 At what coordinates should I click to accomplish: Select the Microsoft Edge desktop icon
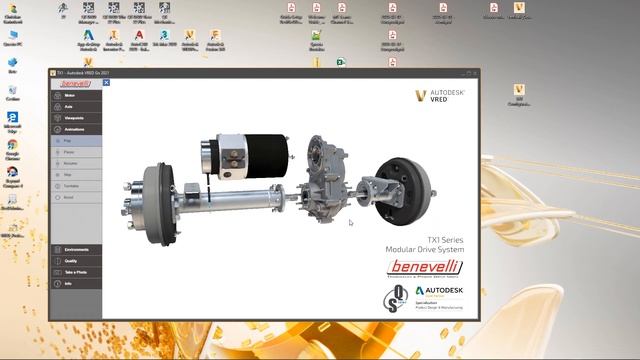tap(13, 122)
